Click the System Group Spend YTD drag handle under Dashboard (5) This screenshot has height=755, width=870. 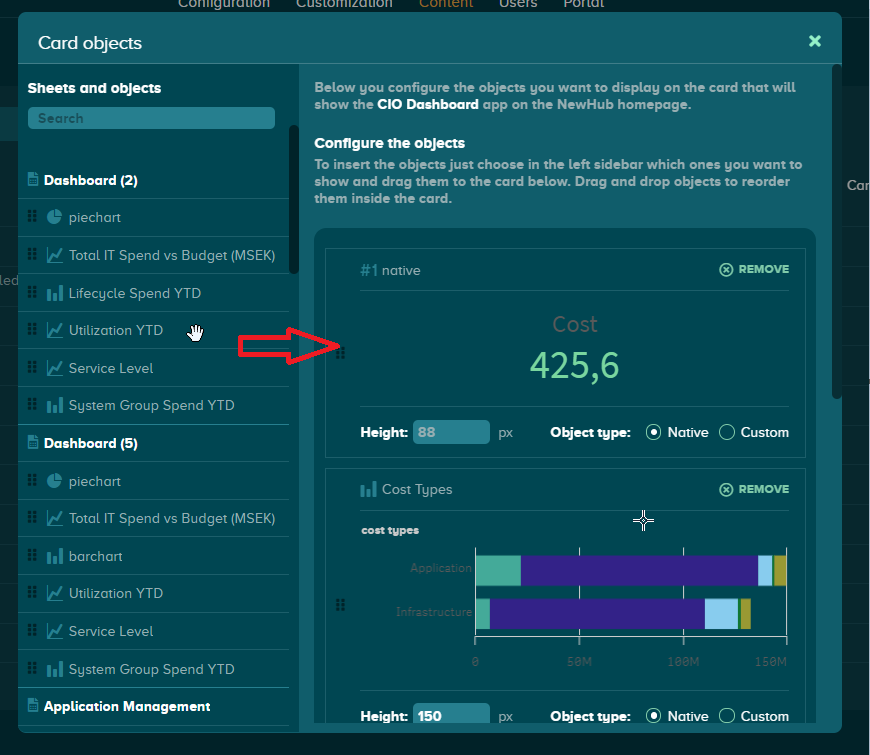coord(32,668)
